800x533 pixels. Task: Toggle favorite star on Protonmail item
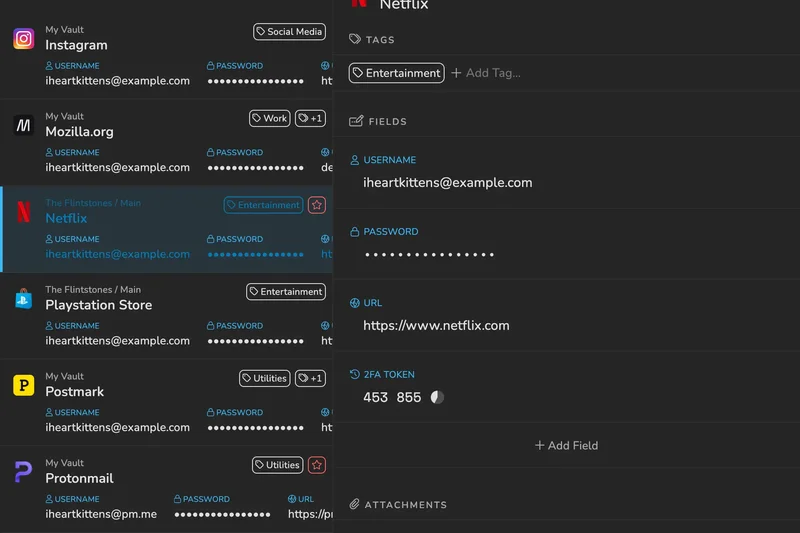[x=317, y=465]
